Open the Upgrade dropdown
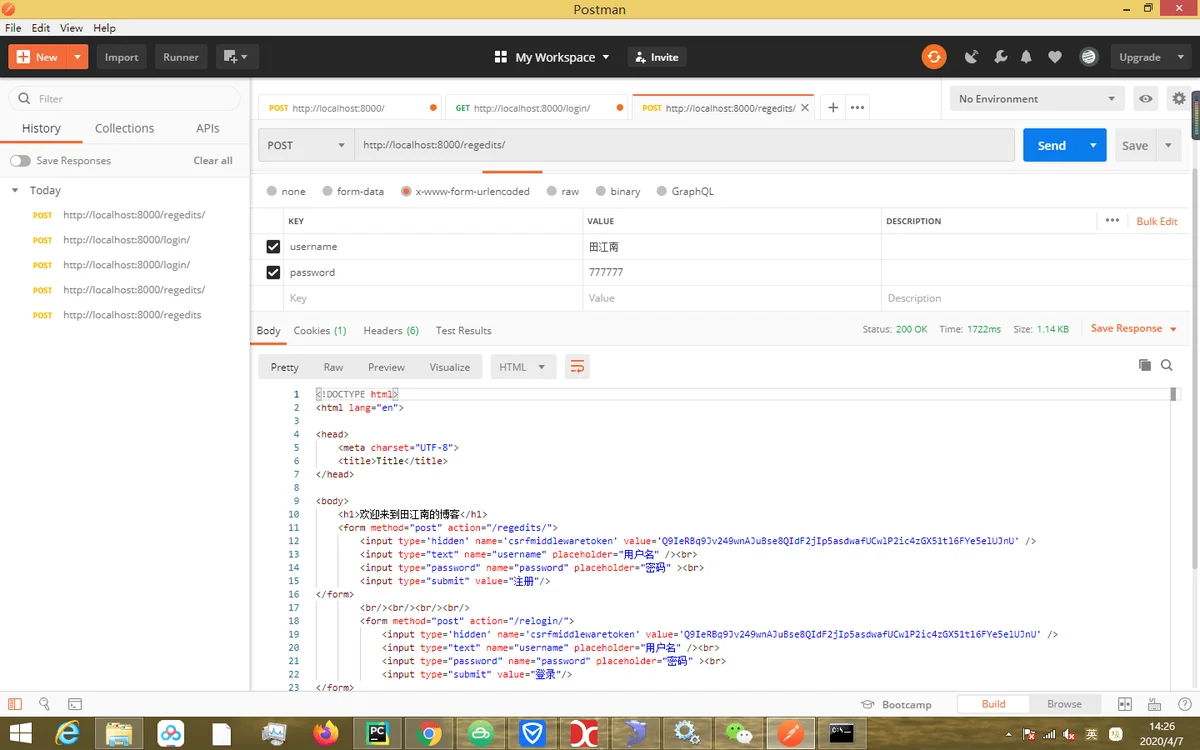1200x750 pixels. coord(1150,57)
